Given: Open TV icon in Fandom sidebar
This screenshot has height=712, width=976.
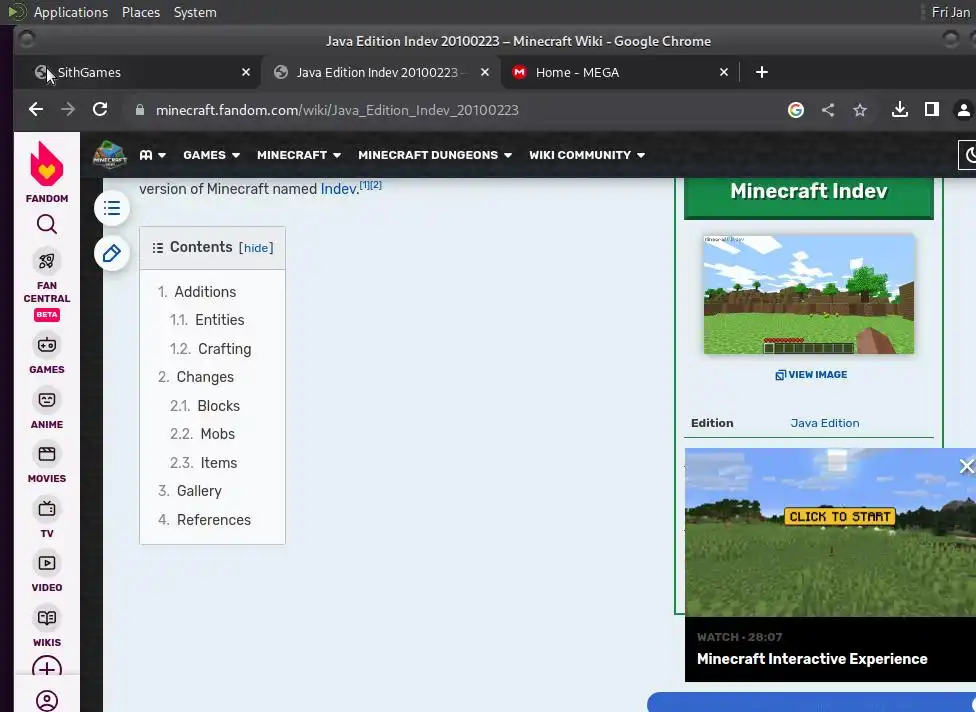Looking at the screenshot, I should [47, 508].
